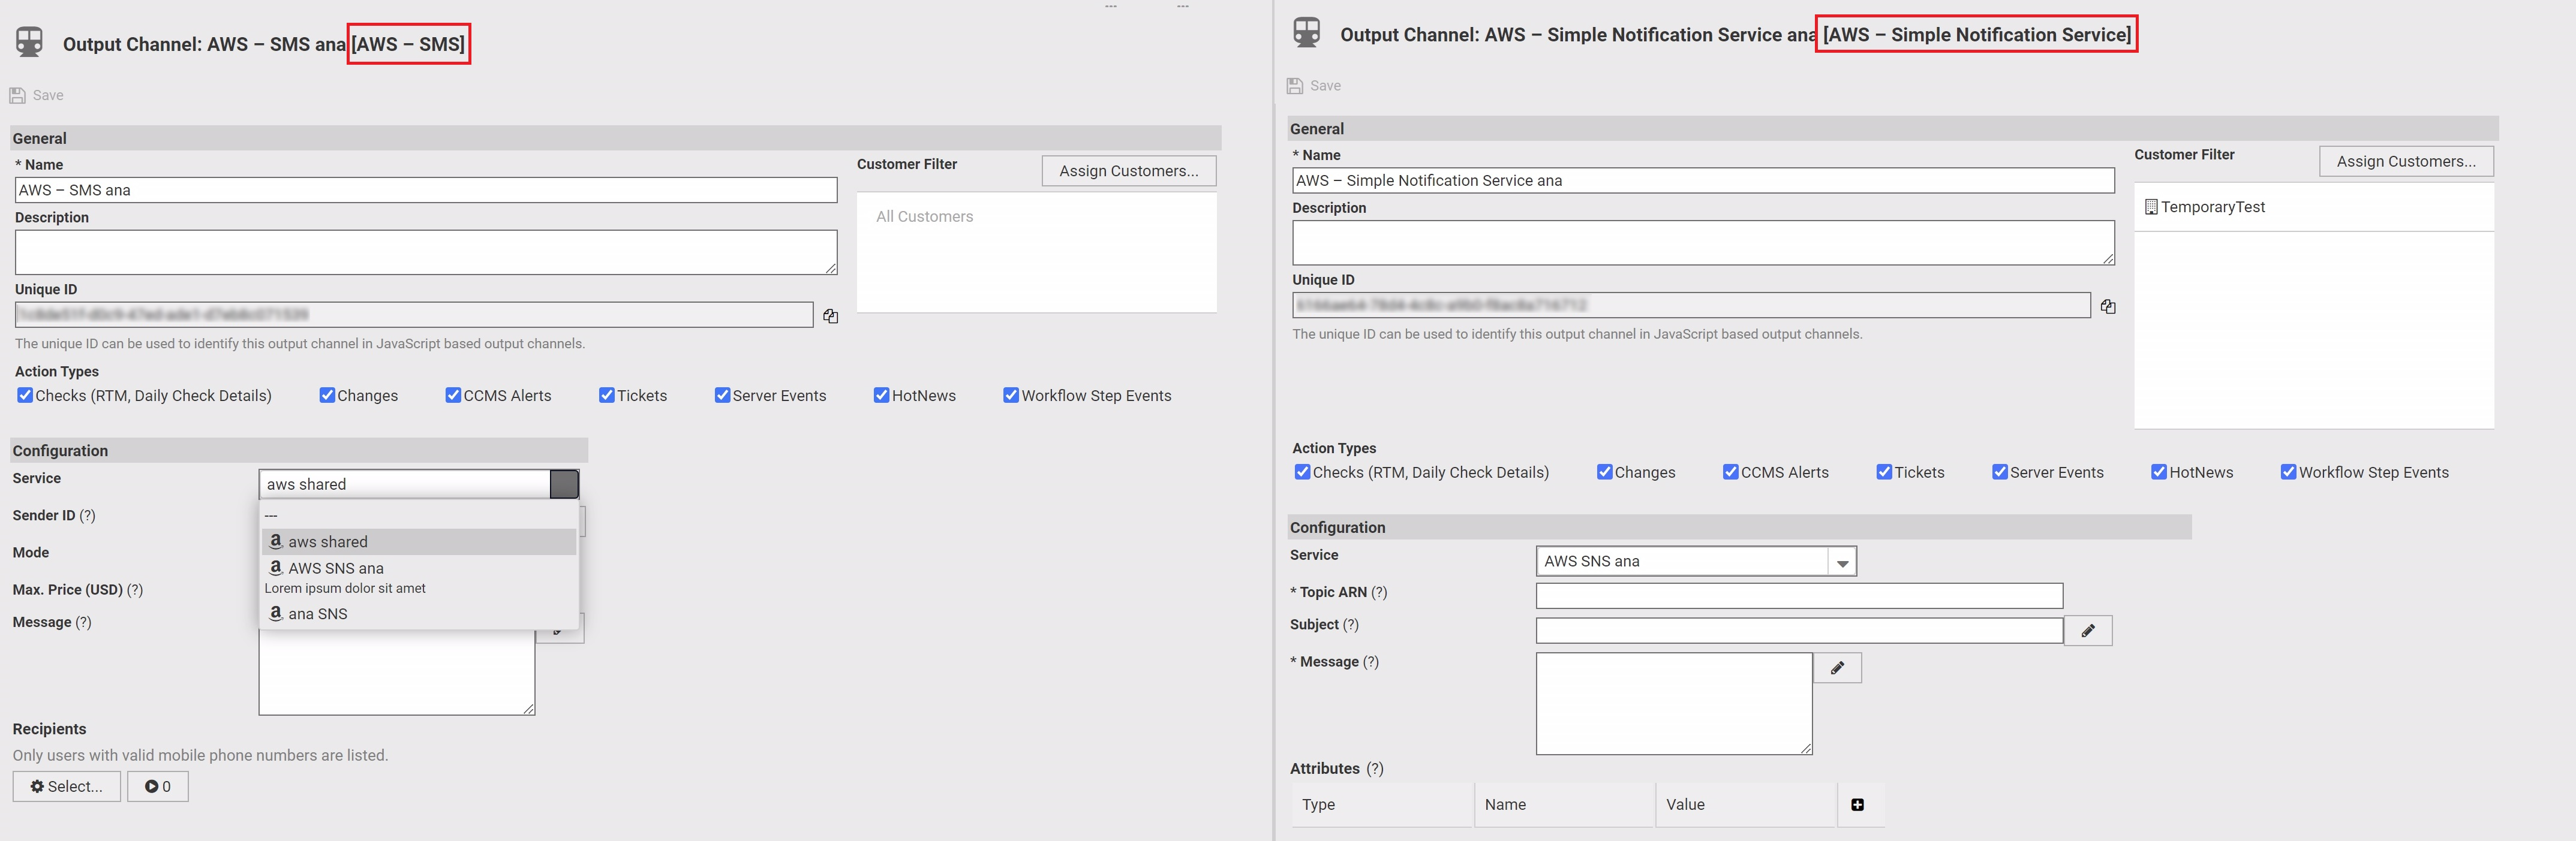Focus the Message textarea in right panel

[1674, 704]
